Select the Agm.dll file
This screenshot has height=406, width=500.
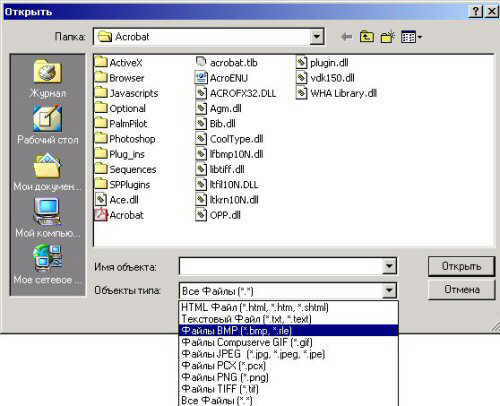(218, 108)
